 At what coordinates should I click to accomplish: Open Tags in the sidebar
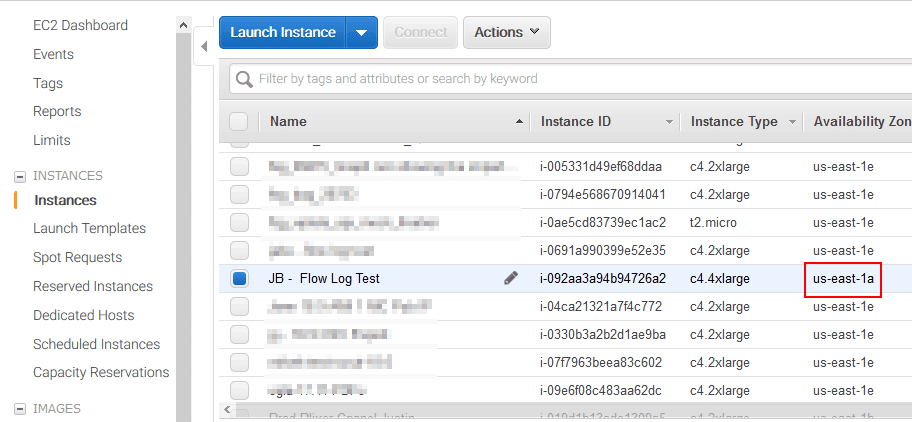[48, 84]
